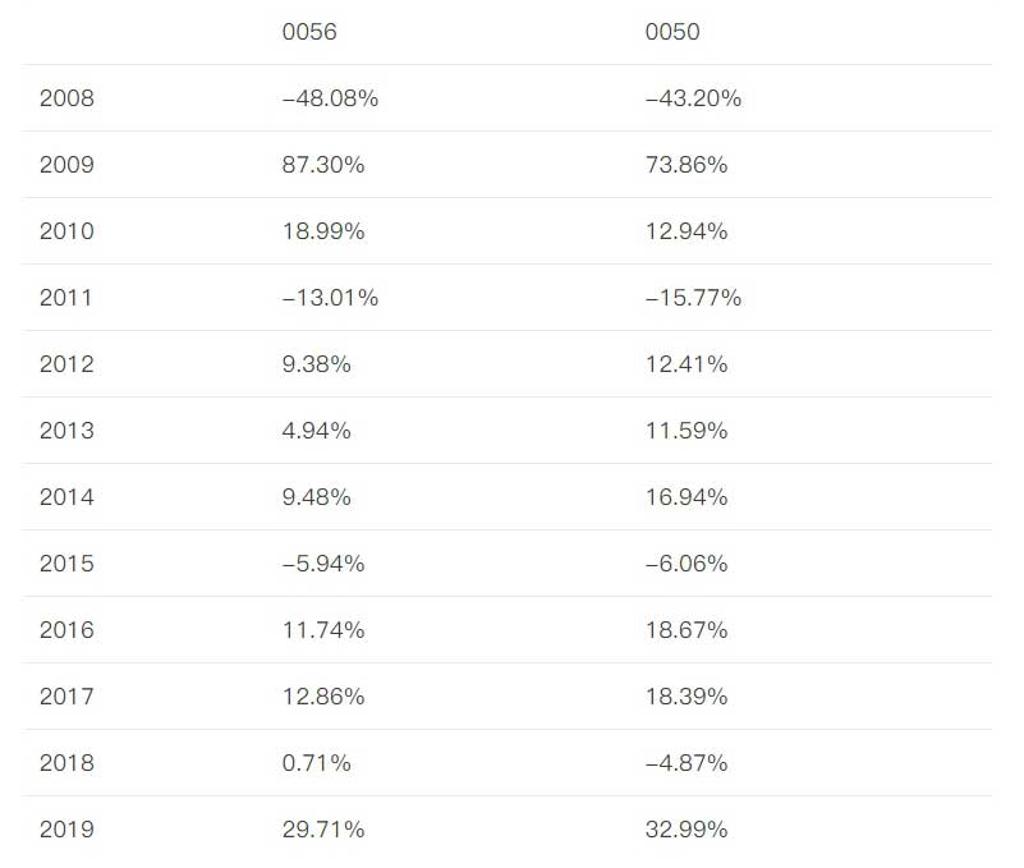Select the 2008 row label
The height and width of the screenshot is (868, 1024).
(66, 98)
